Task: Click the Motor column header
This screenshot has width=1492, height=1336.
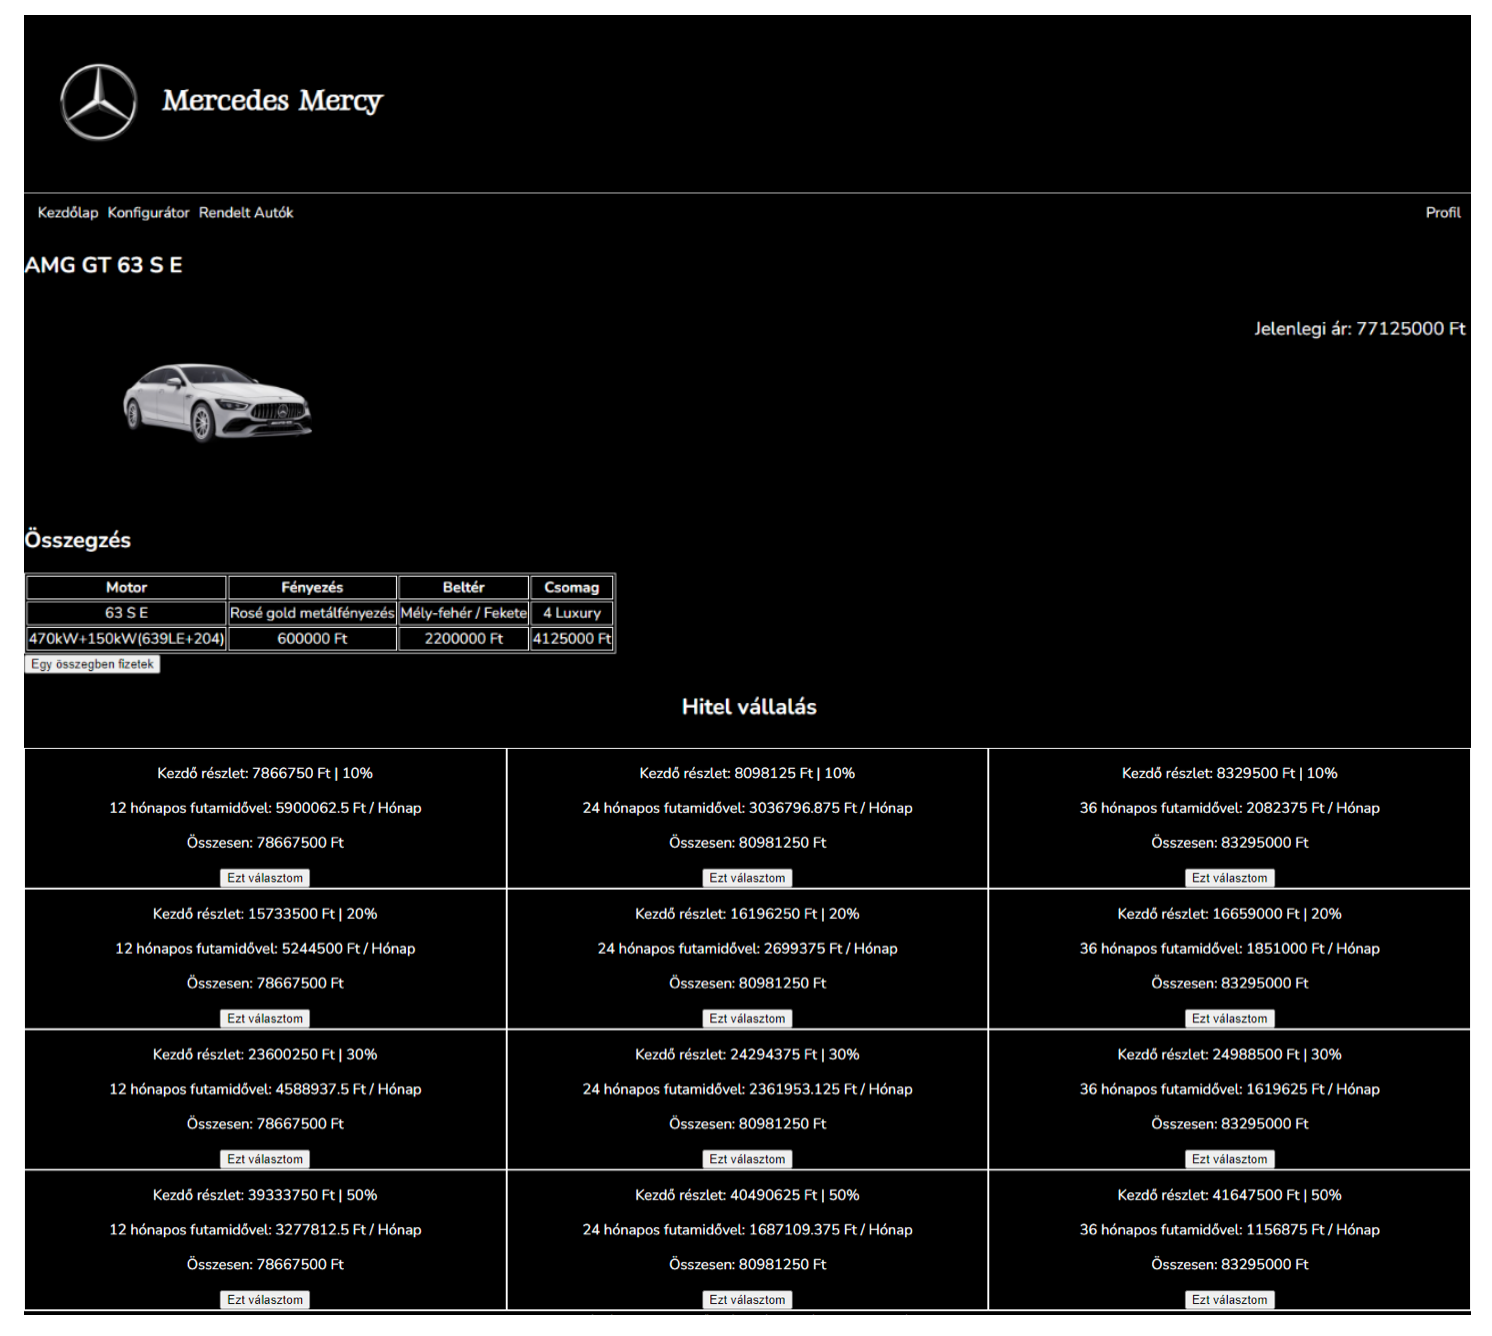Action: (x=126, y=588)
